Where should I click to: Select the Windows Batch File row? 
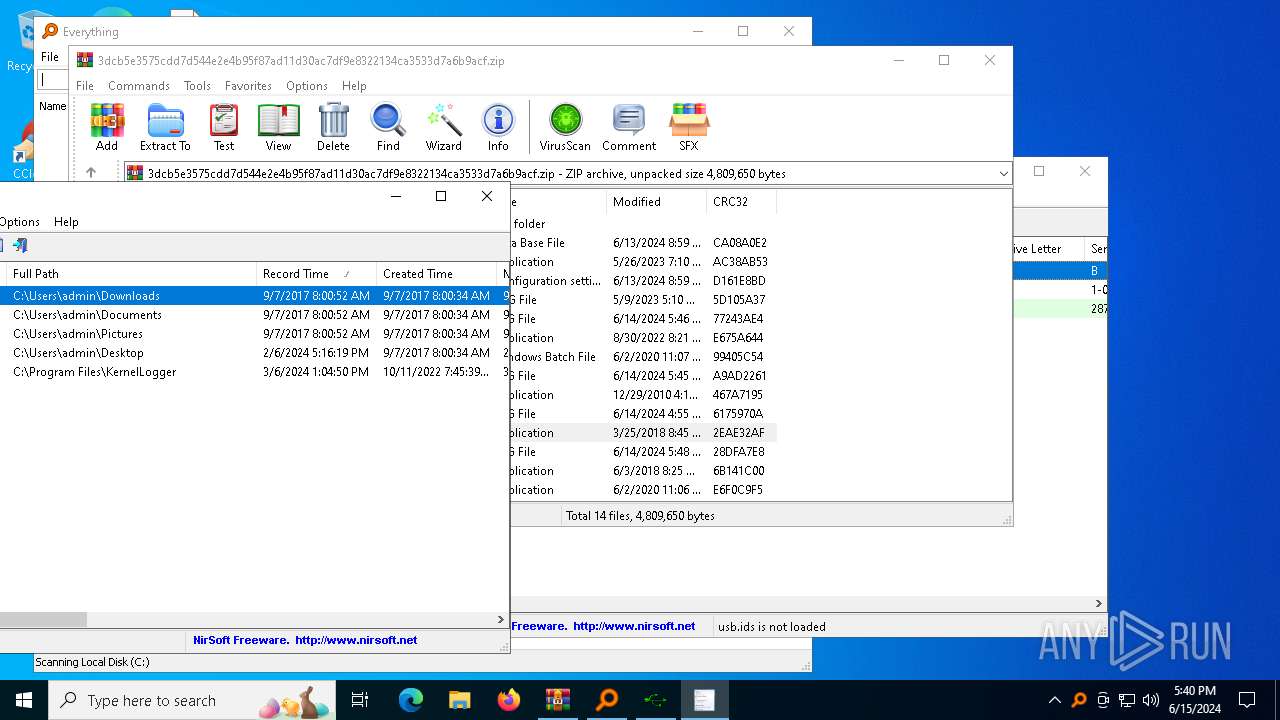pyautogui.click(x=643, y=357)
